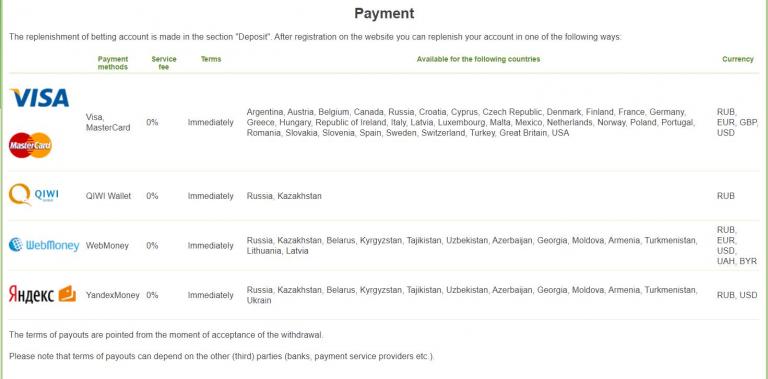The width and height of the screenshot is (768, 379).
Task: Click the VISA logo
Action: [x=39, y=97]
